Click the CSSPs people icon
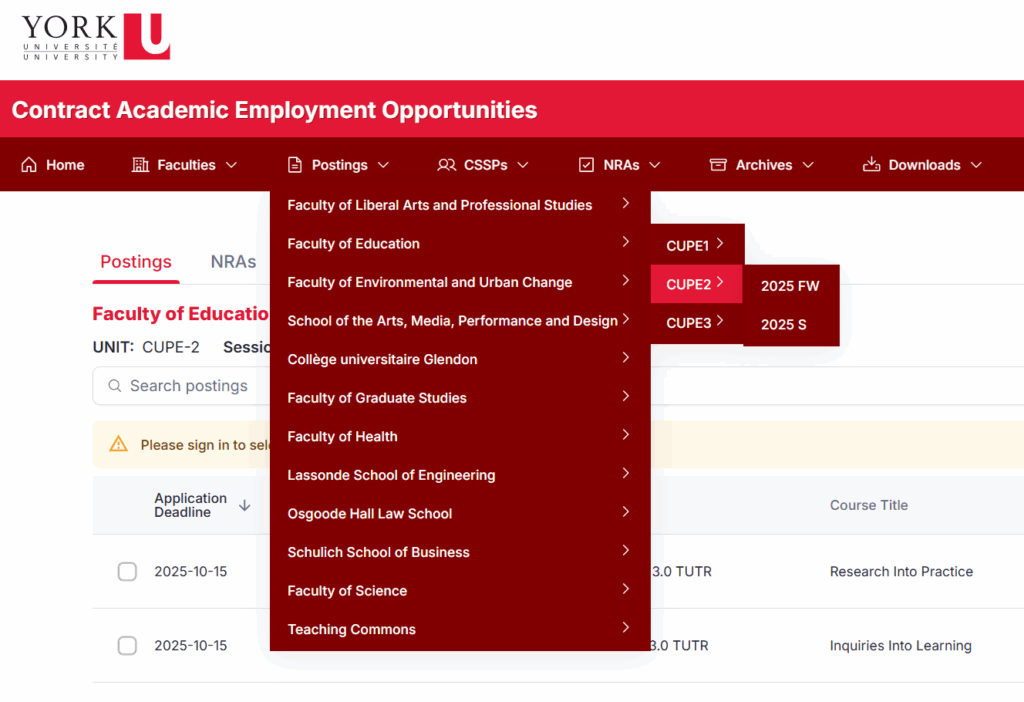Screen dimensions: 1024x702 tap(447, 164)
